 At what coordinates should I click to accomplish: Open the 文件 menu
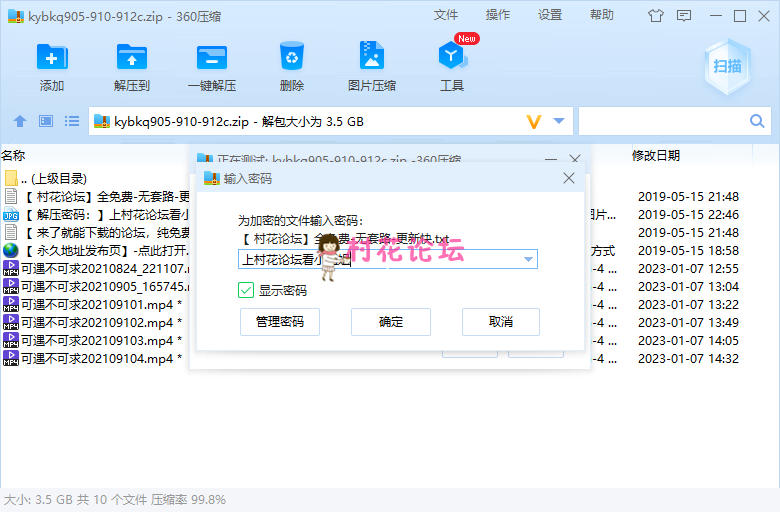(445, 15)
